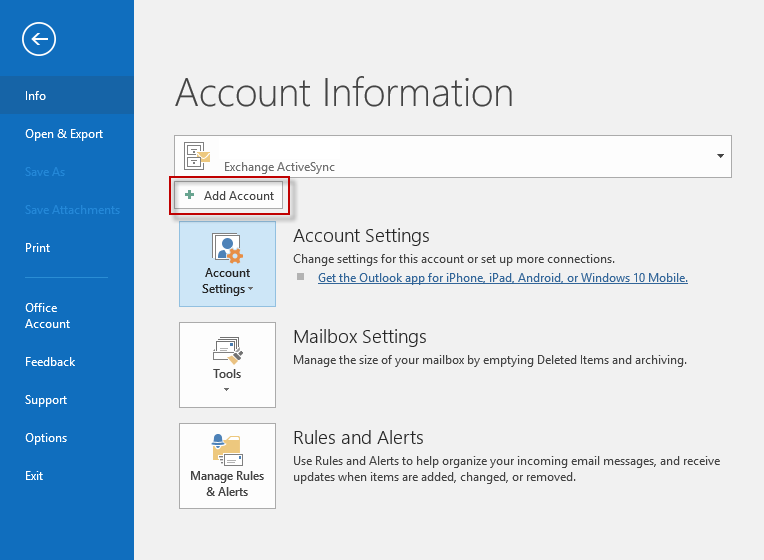This screenshot has height=560, width=764.
Task: Click the Exchange ActiveSync account icon
Action: point(197,157)
